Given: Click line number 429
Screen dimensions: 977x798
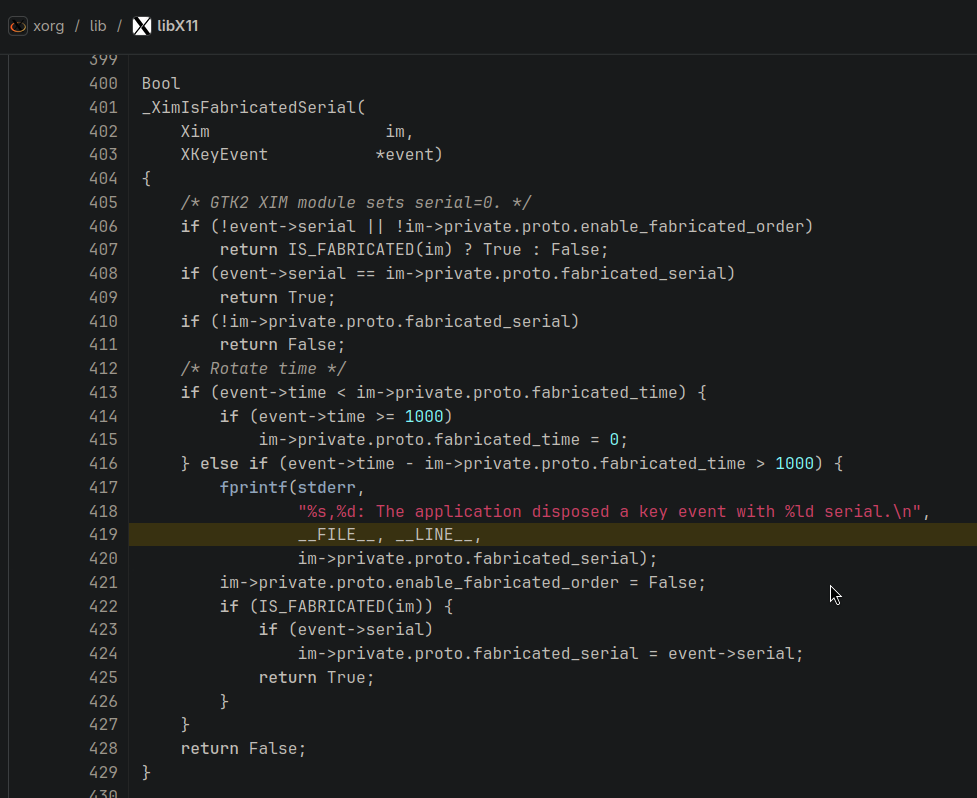Looking at the screenshot, I should 102,772.
